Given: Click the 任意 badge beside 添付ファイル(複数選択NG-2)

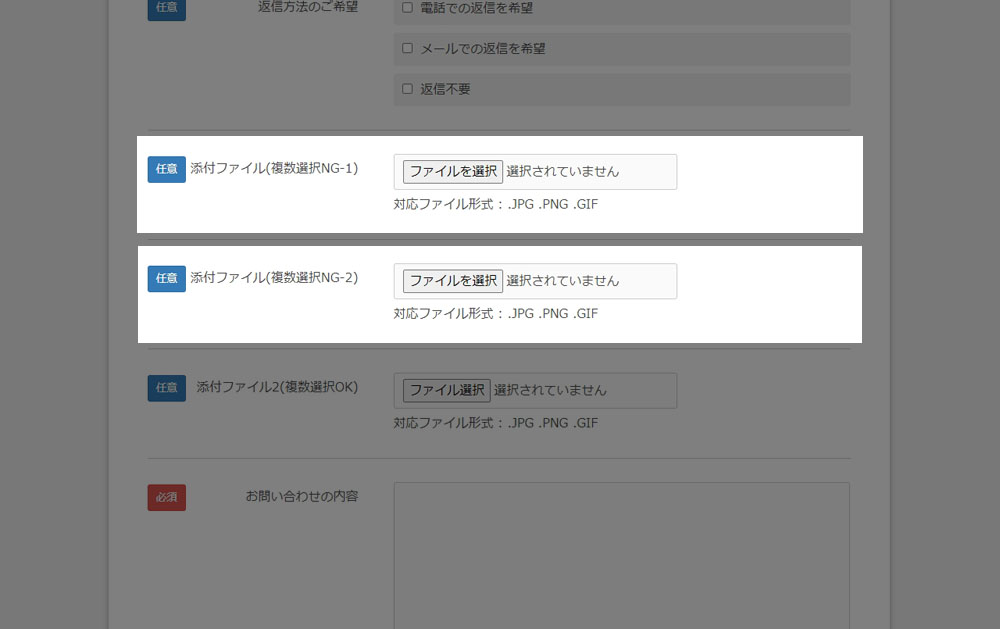Looking at the screenshot, I should [x=166, y=278].
